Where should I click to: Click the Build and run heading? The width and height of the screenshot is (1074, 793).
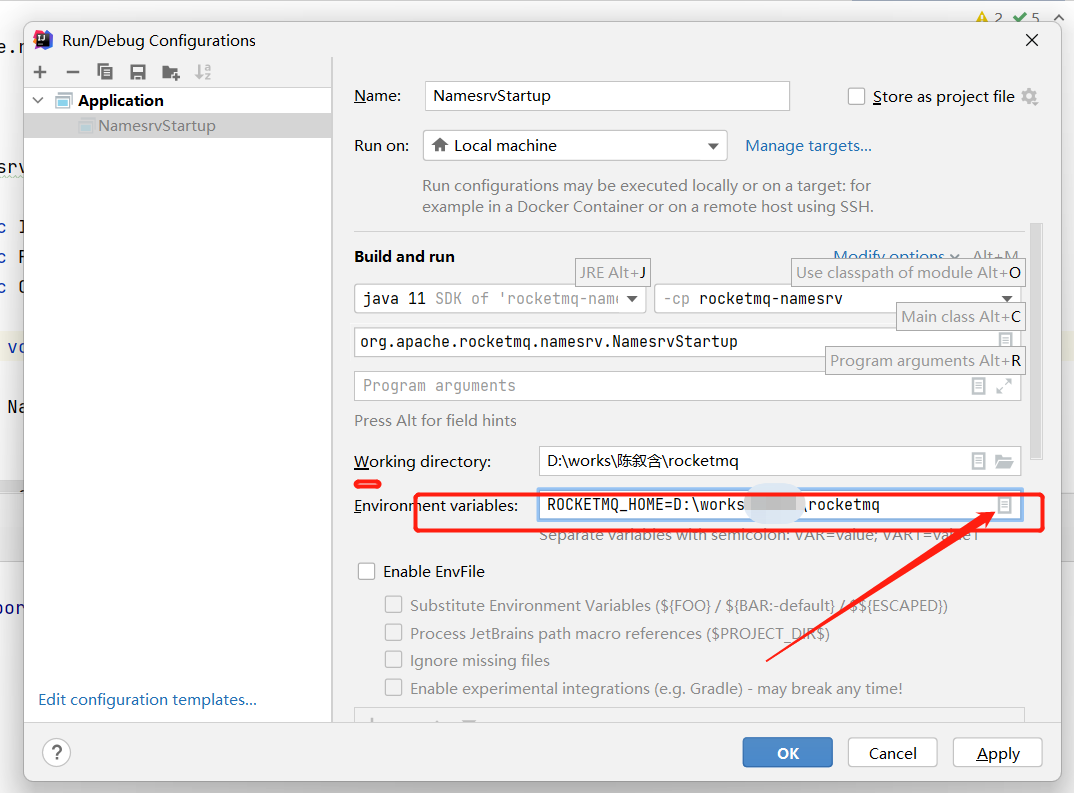(404, 256)
